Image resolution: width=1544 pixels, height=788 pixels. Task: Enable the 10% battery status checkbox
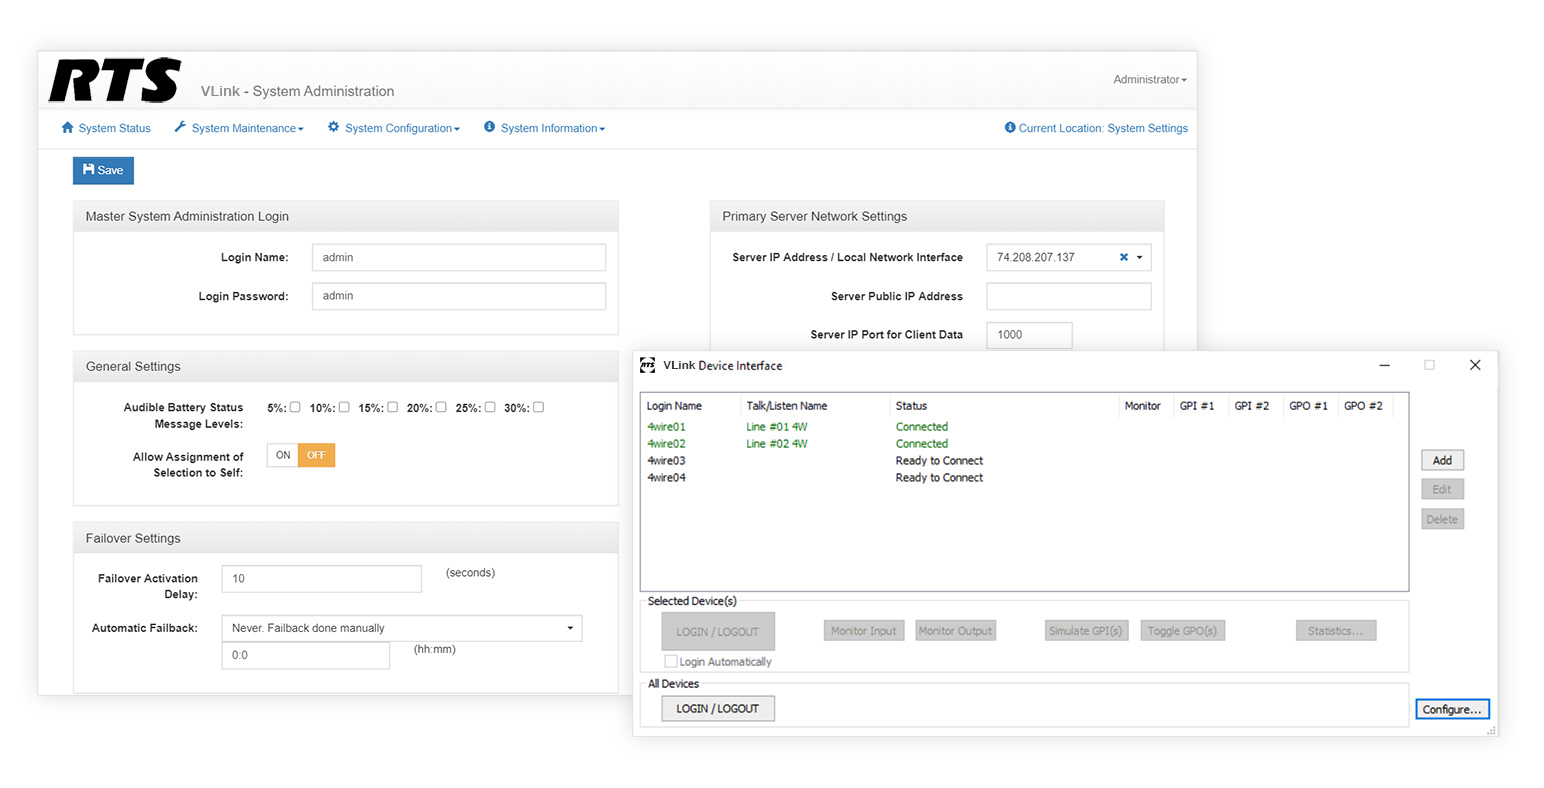344,407
